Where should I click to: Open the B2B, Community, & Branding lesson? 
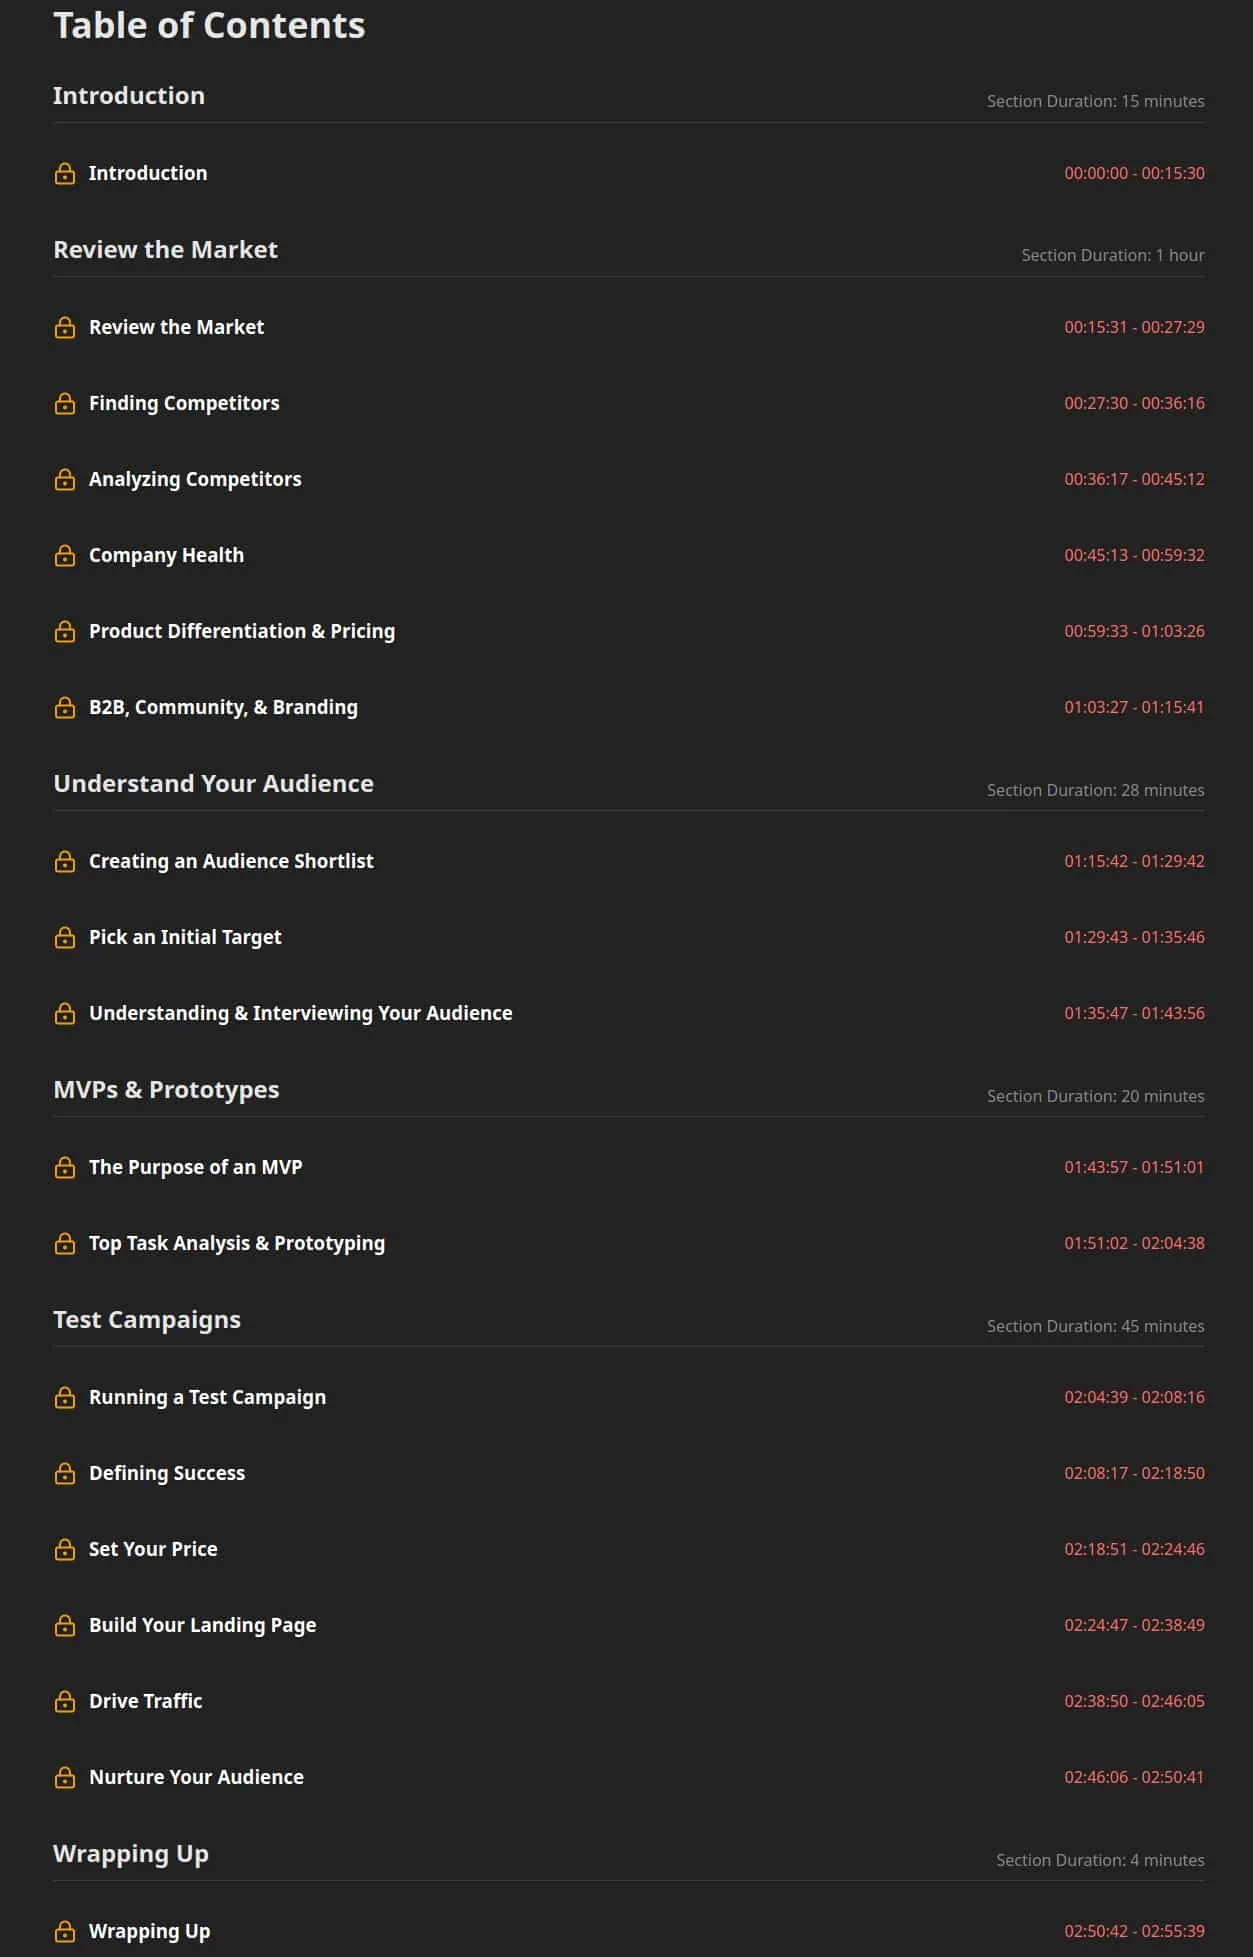(x=223, y=707)
